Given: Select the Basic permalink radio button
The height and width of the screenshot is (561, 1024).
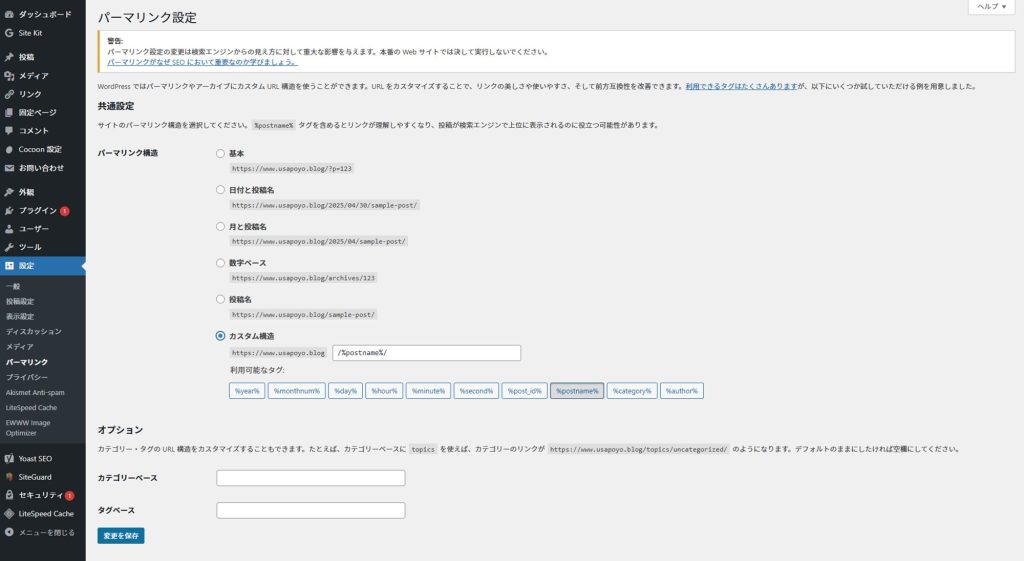Looking at the screenshot, I should tap(220, 154).
